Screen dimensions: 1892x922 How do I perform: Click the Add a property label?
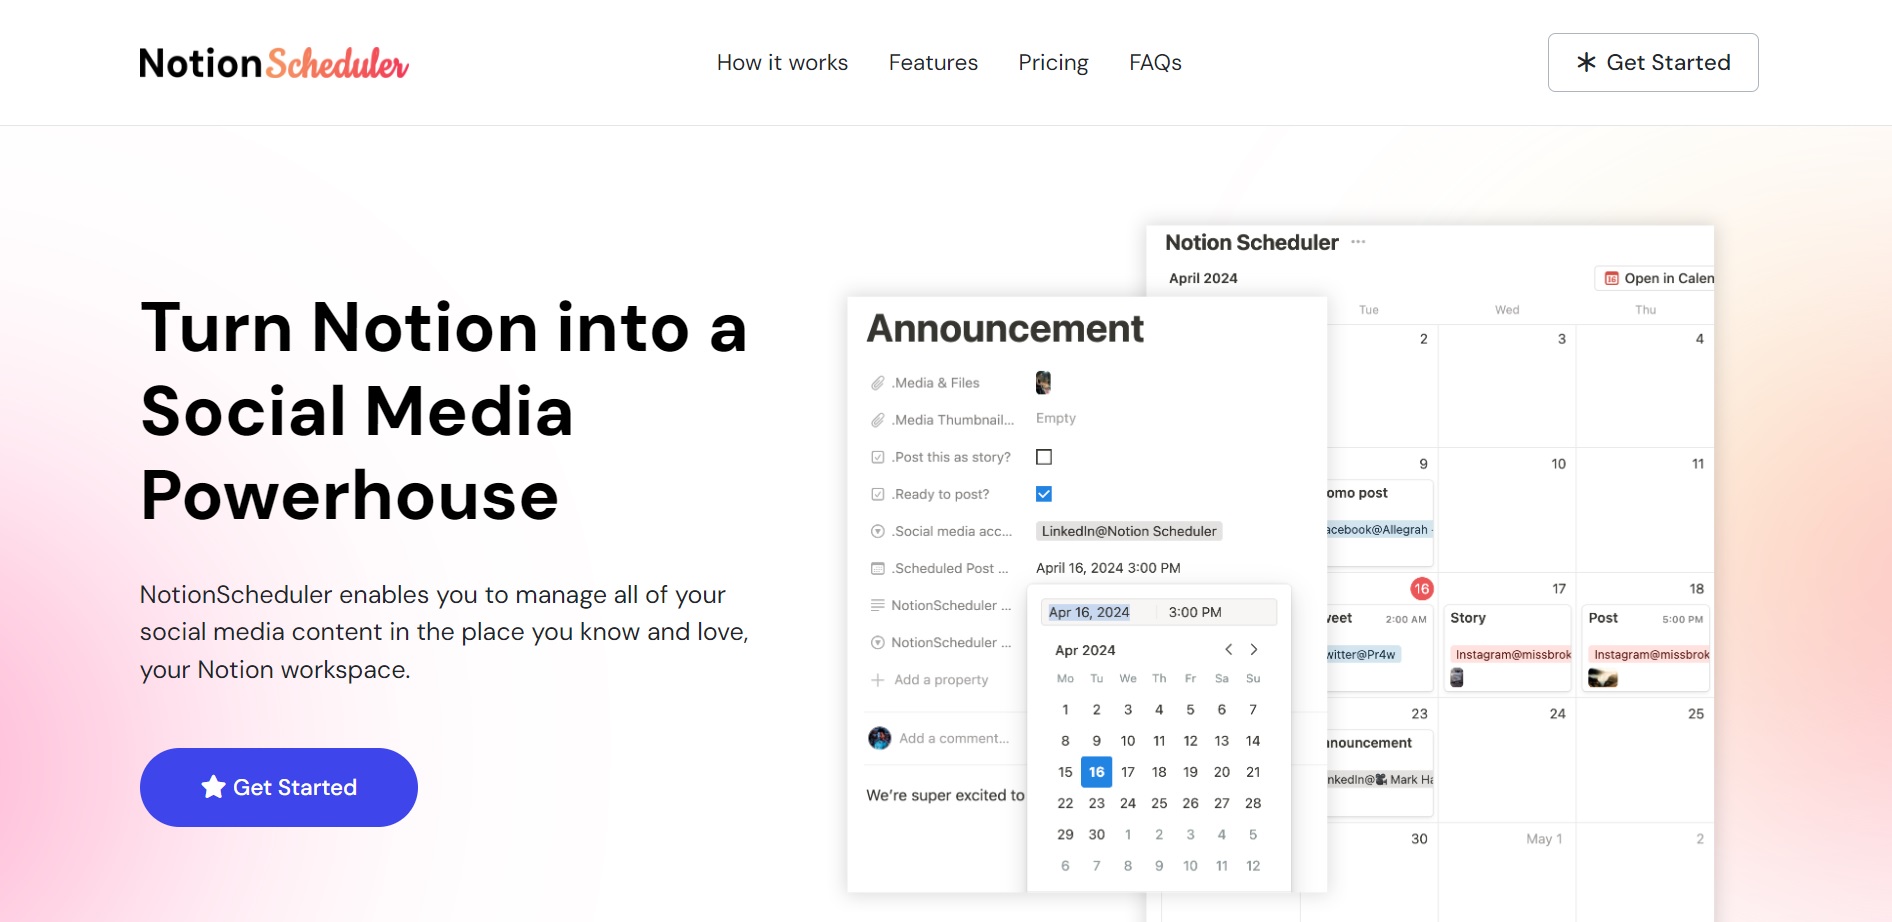coord(941,680)
